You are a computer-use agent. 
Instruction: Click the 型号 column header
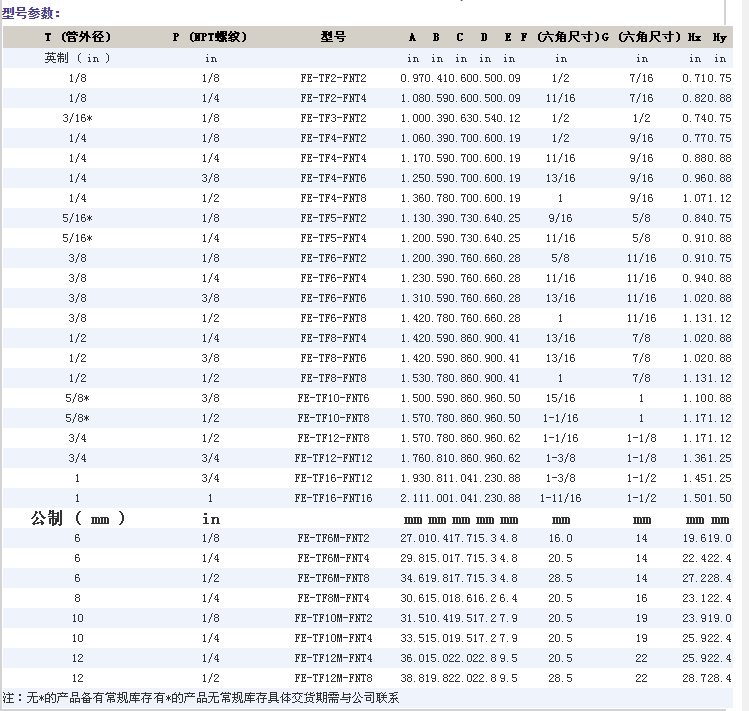pos(333,37)
